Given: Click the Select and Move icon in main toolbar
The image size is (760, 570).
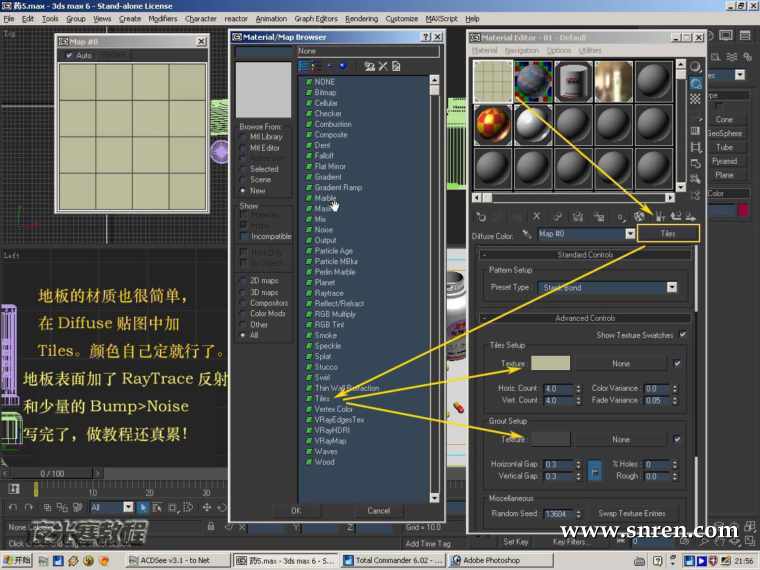Looking at the screenshot, I should pyautogui.click(x=207, y=507).
